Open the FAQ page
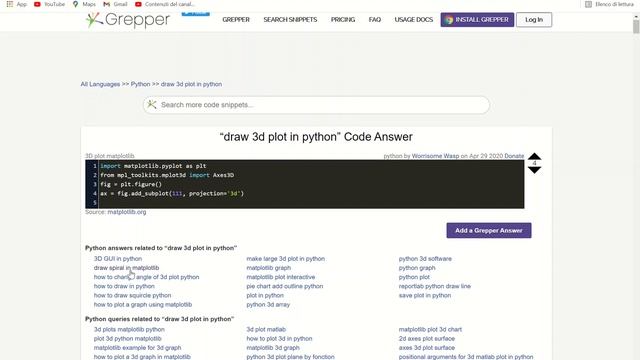The height and width of the screenshot is (360, 640). coord(375,20)
